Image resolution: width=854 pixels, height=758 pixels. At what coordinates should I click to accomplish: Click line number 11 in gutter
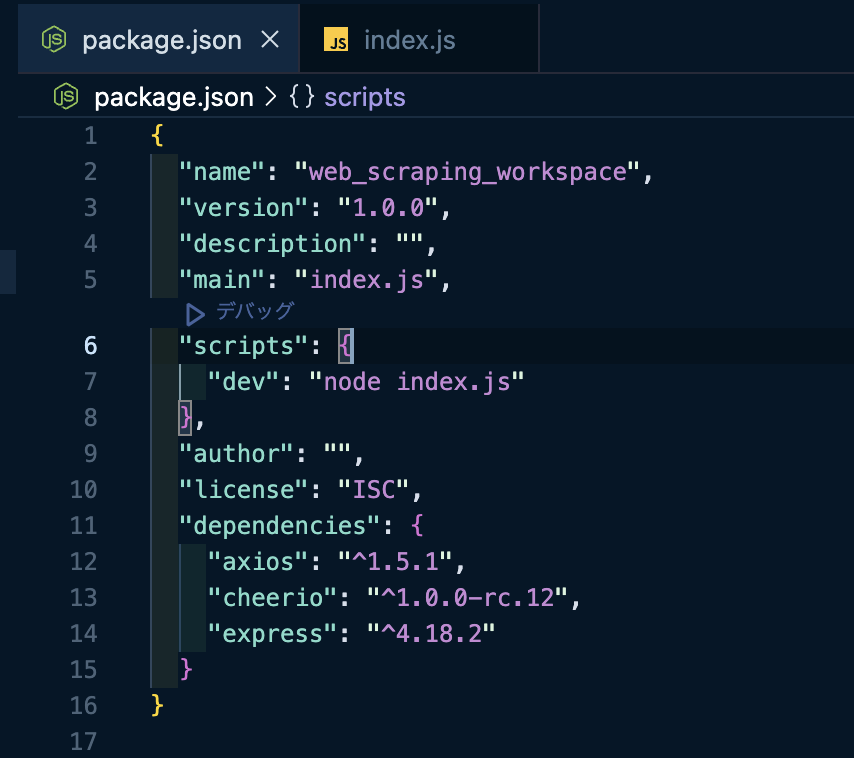(x=83, y=525)
